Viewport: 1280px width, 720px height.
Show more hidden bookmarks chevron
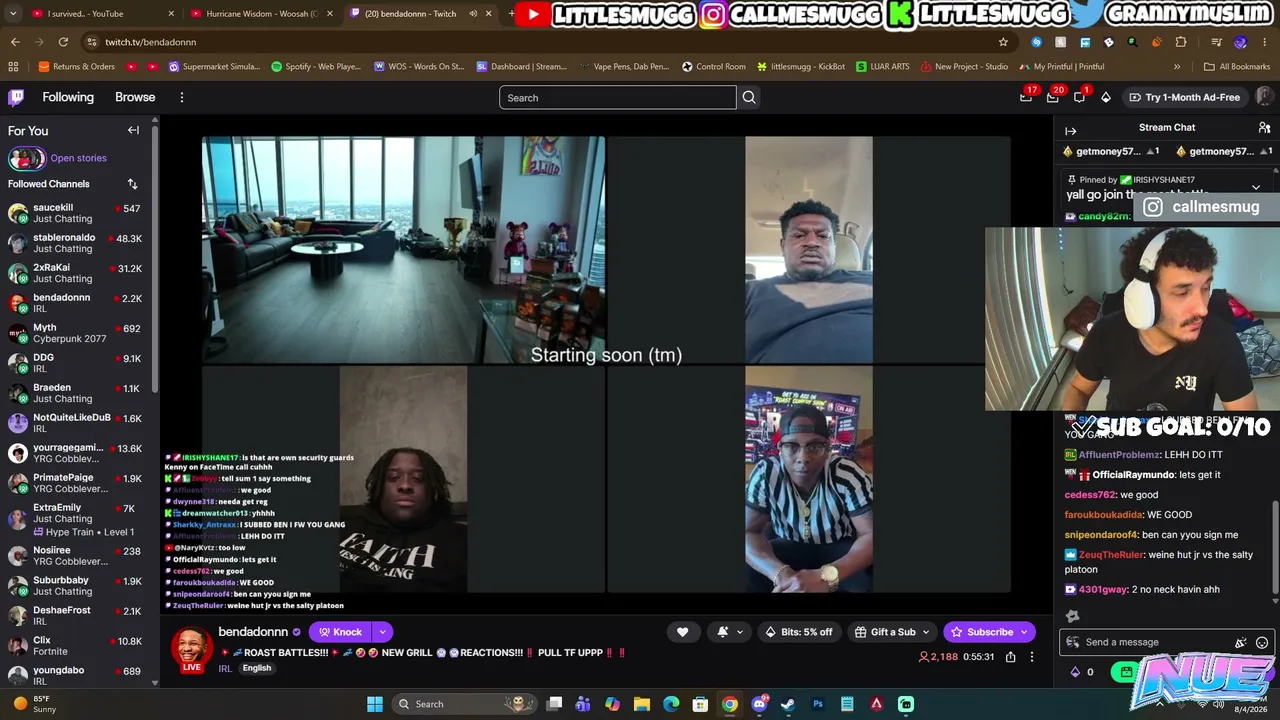tap(1177, 67)
